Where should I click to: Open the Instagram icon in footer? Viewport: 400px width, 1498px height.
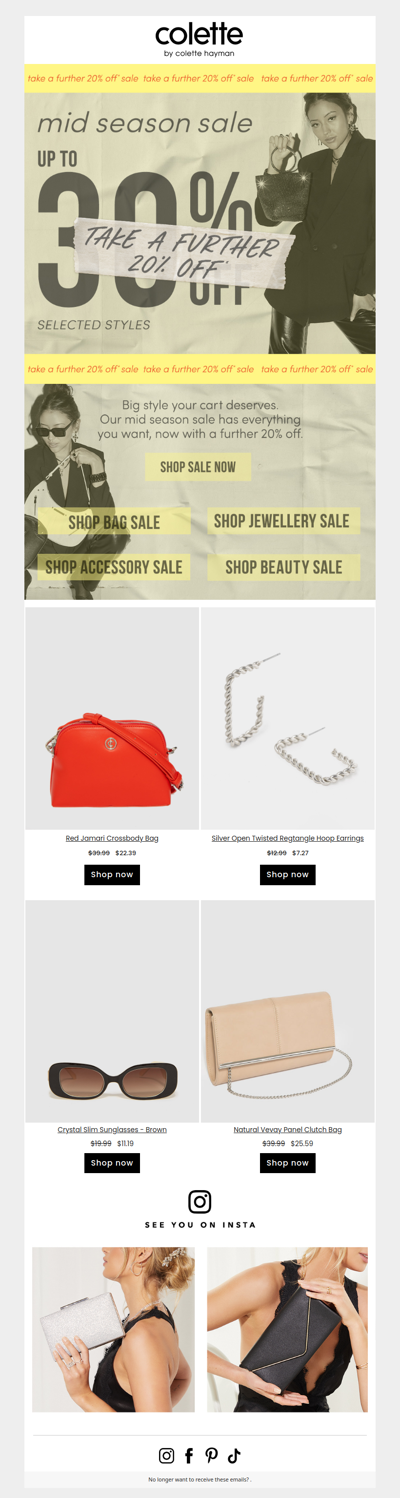167,1455
